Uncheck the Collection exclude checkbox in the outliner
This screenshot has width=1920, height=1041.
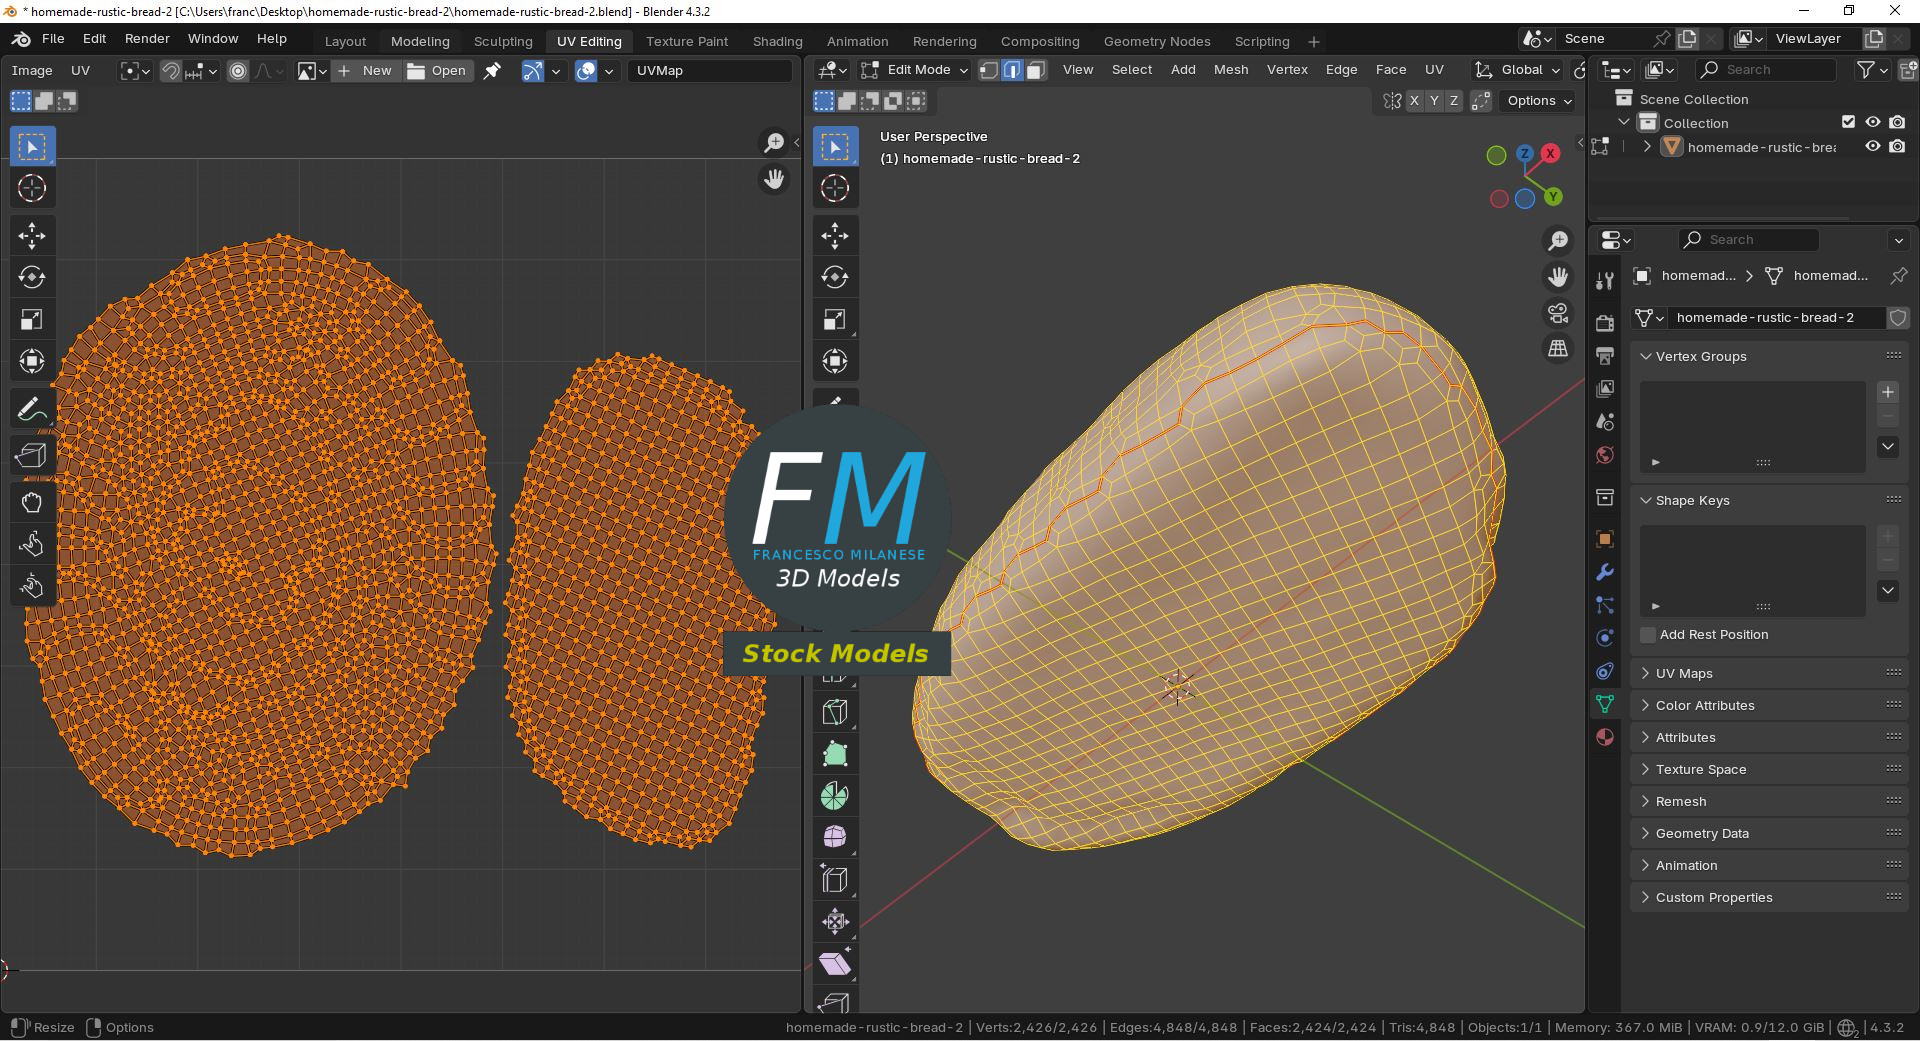click(x=1849, y=122)
